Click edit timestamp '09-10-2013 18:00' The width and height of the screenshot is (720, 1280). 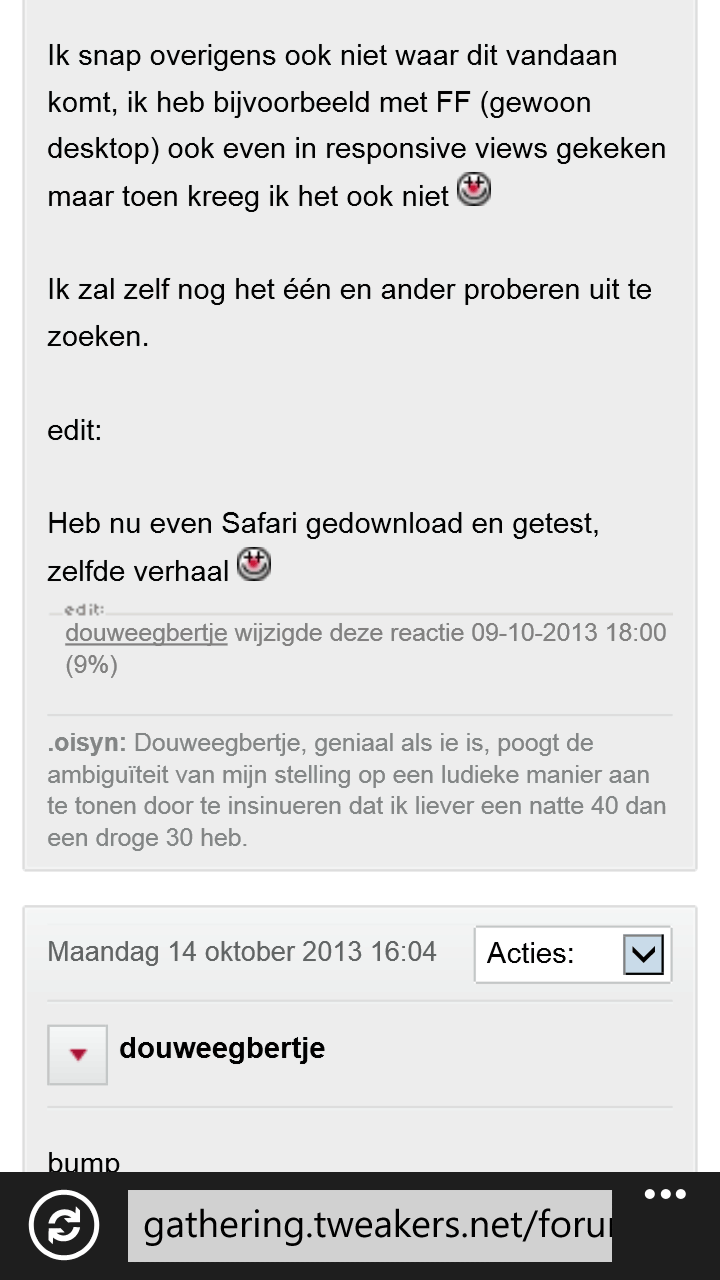coord(569,632)
